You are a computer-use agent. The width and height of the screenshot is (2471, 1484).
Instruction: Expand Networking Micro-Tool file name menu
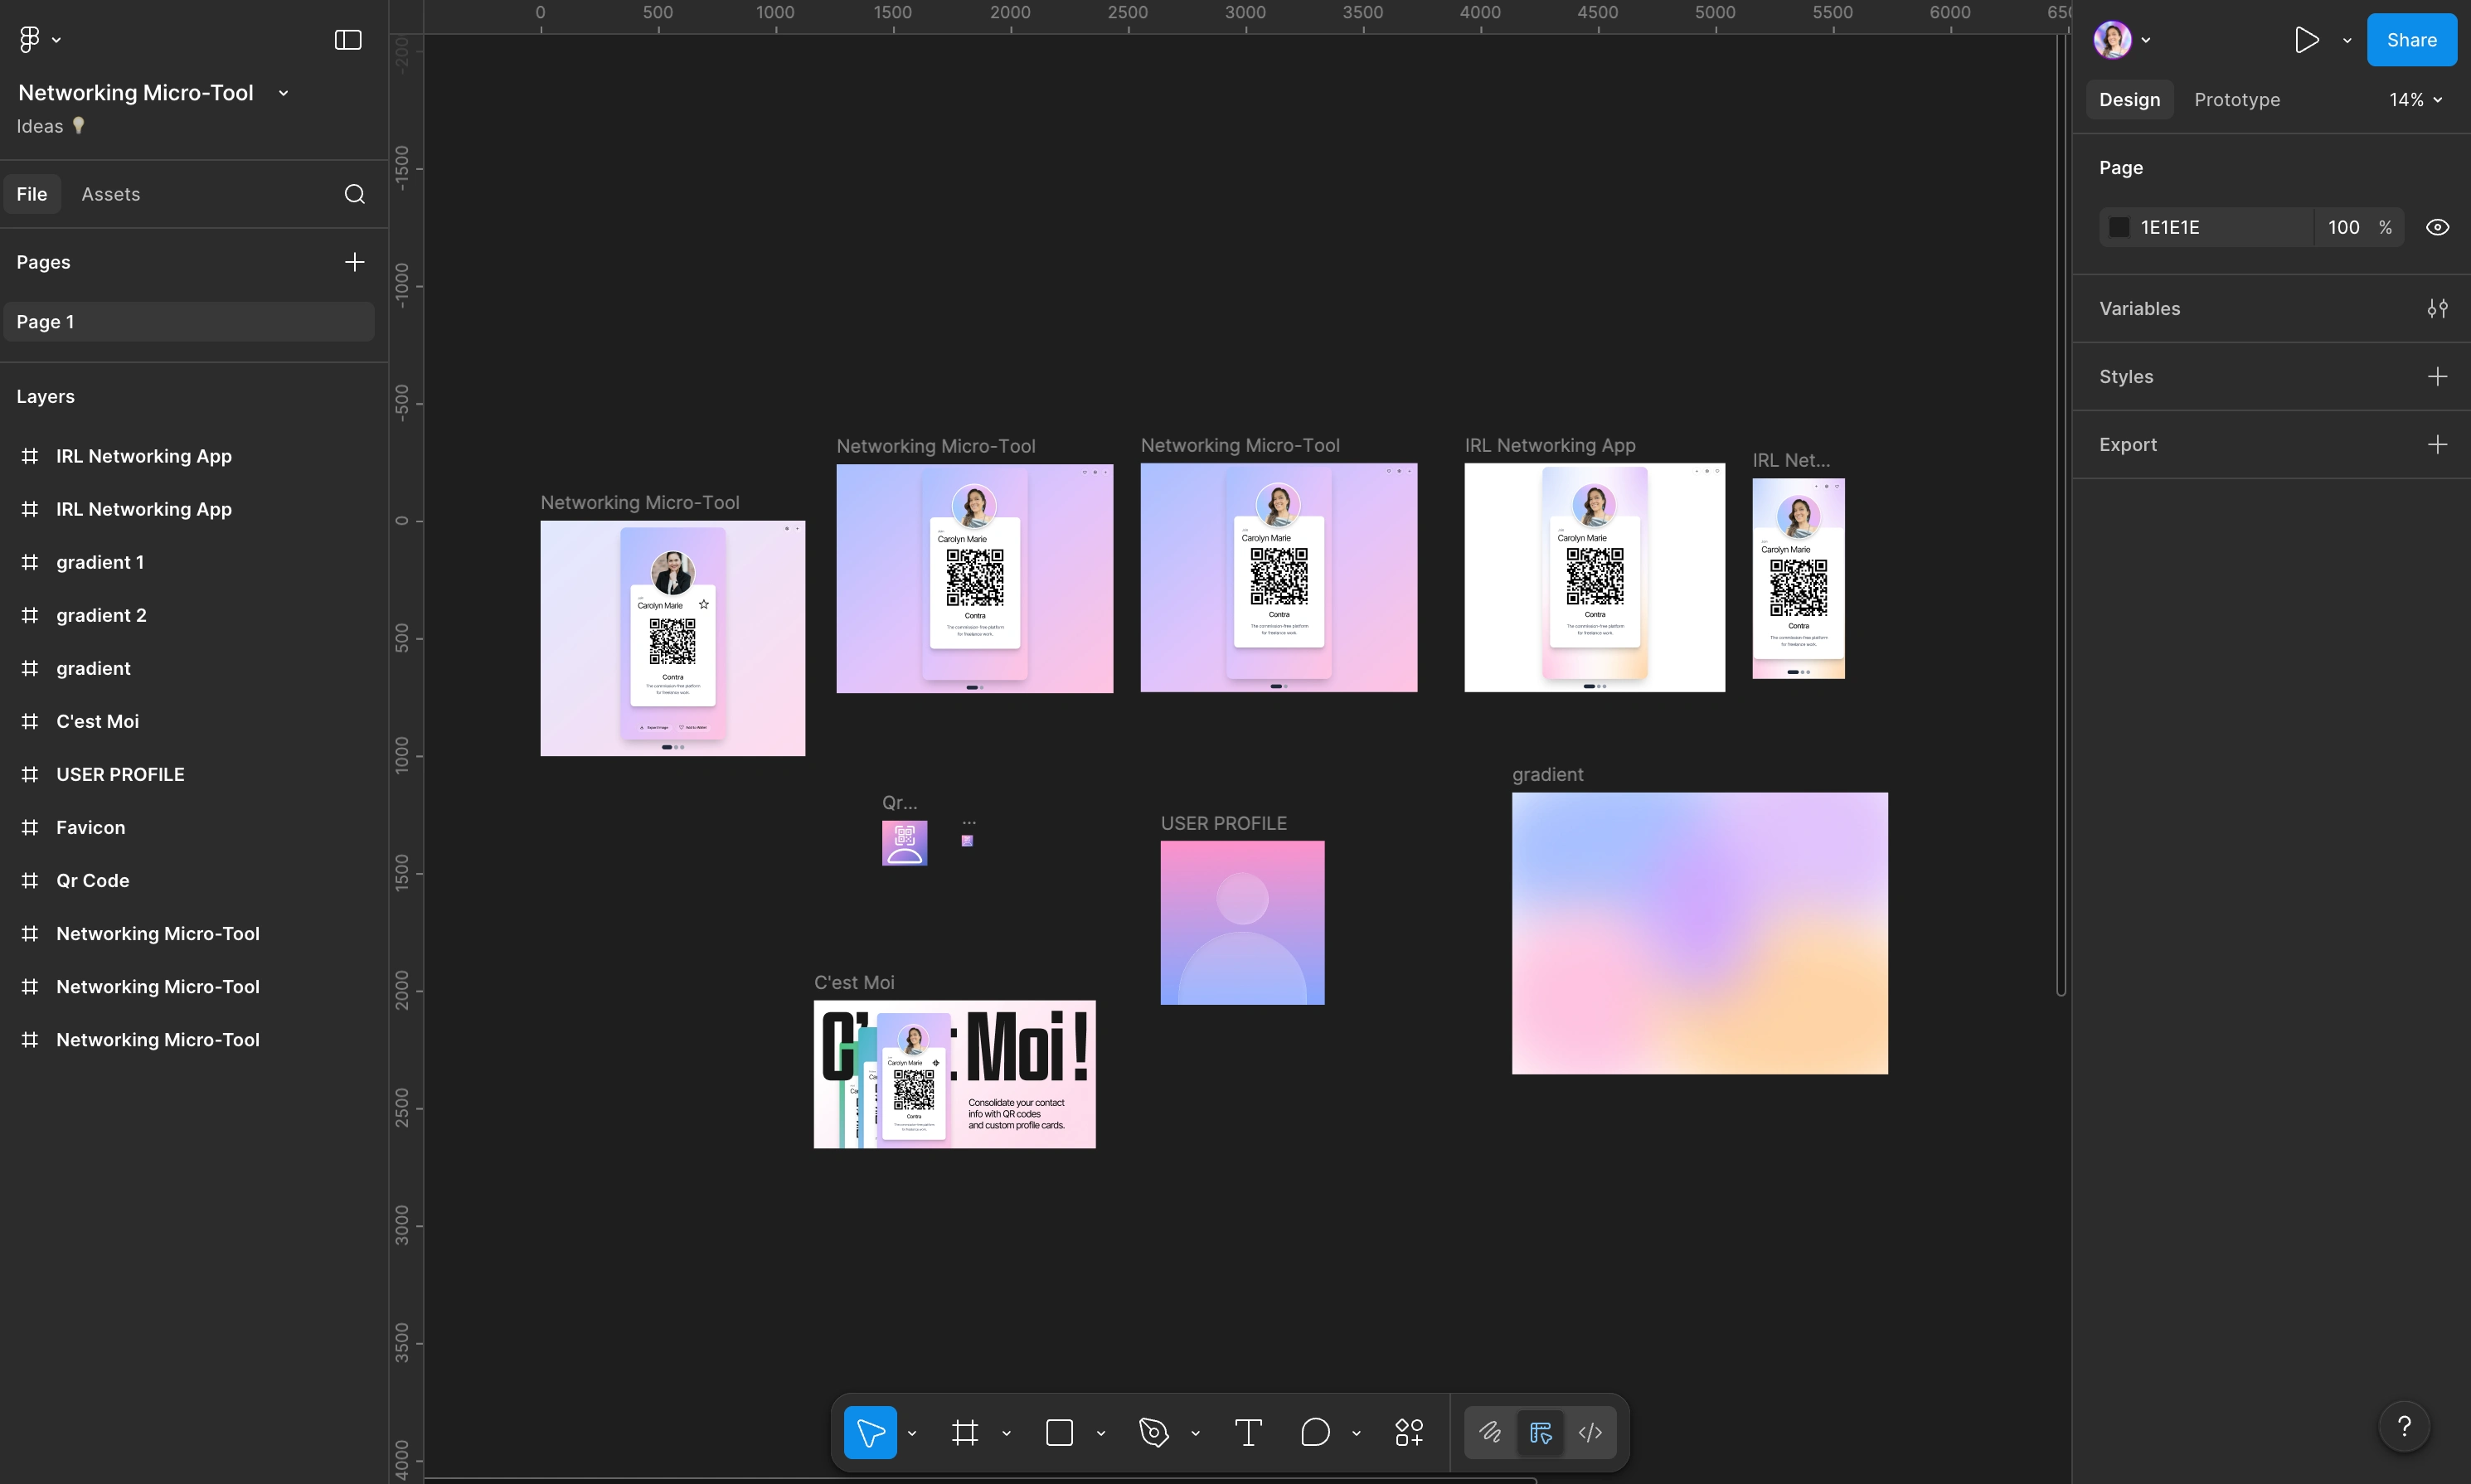click(283, 93)
